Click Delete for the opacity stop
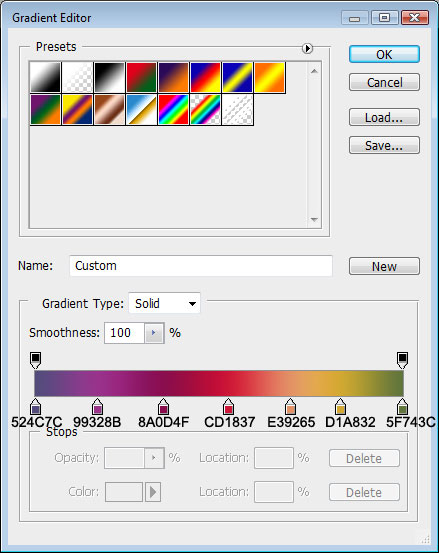The height and width of the screenshot is (553, 439). (x=364, y=458)
